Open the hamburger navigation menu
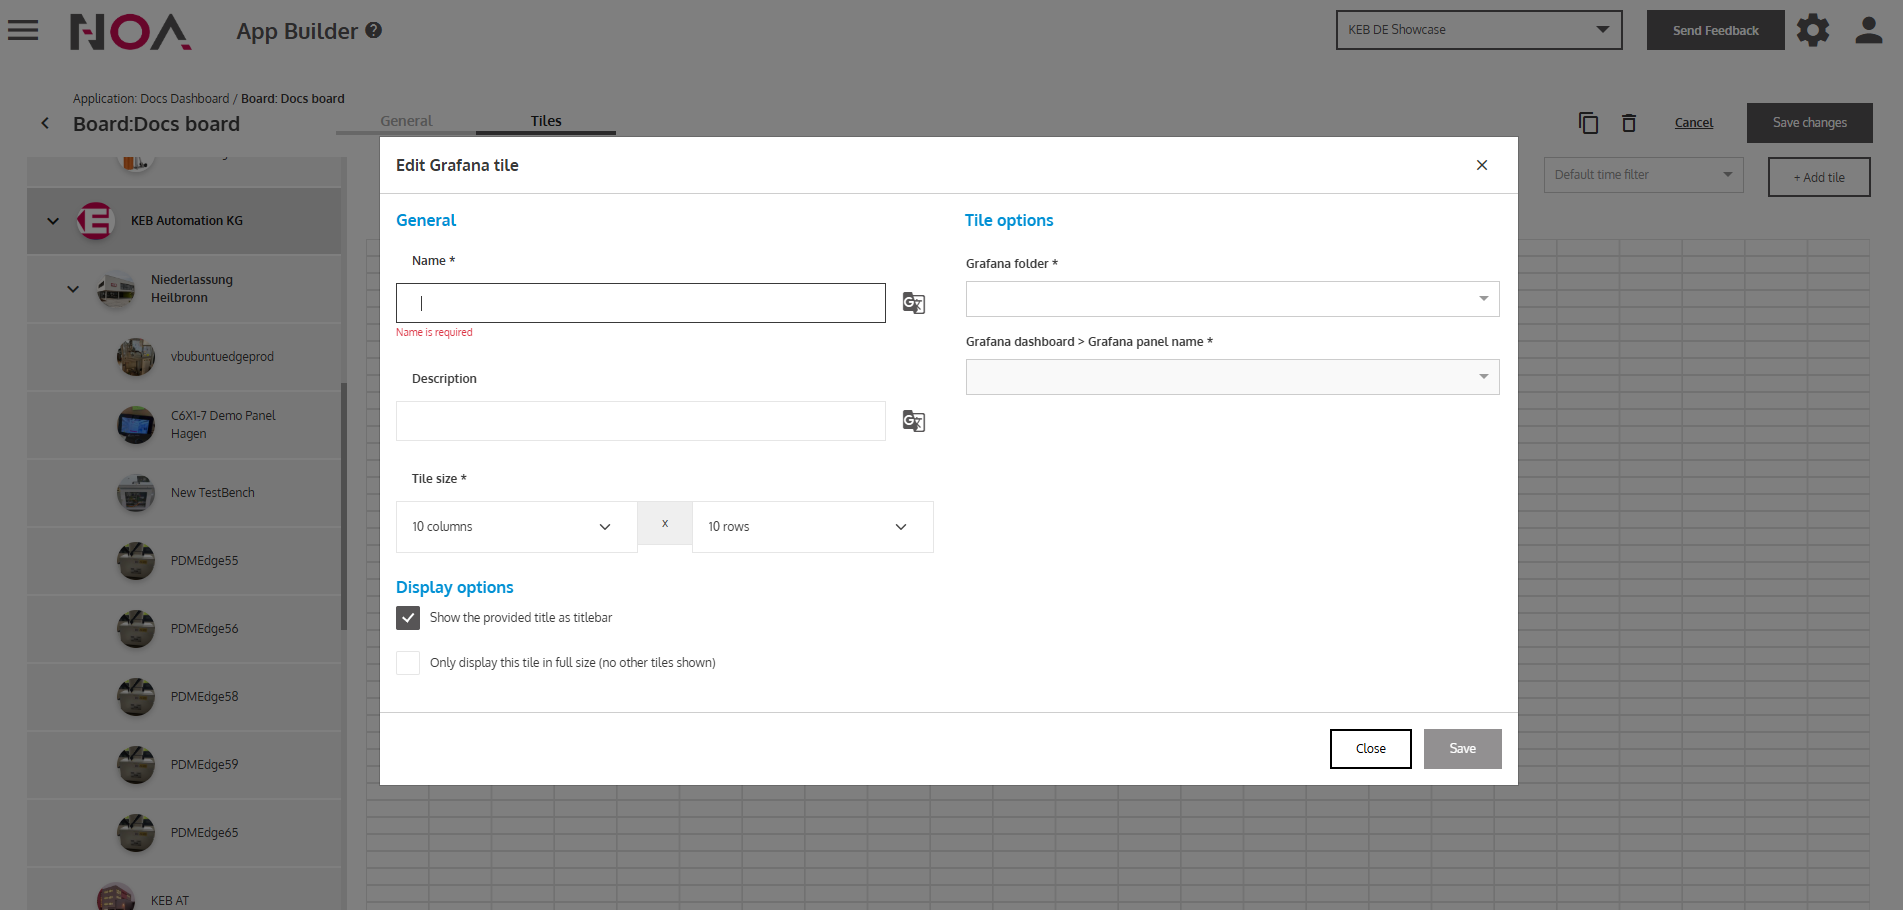Screen dimensions: 1903x910 tap(23, 30)
